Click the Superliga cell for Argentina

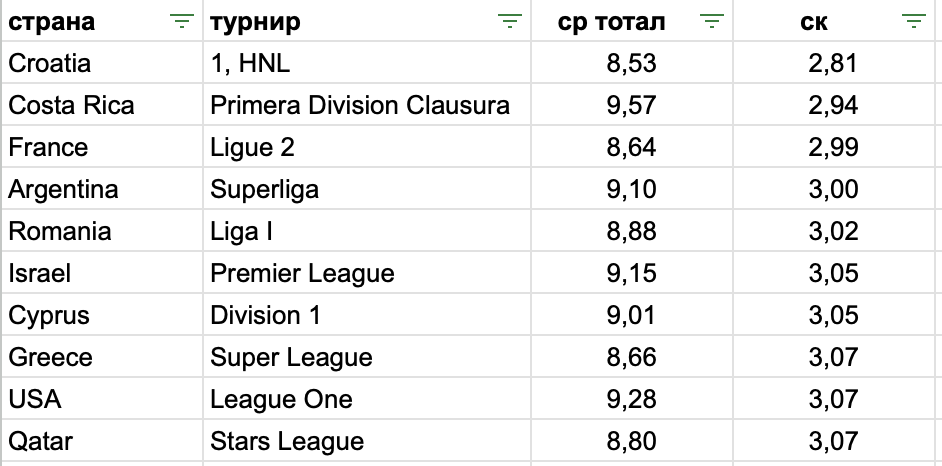click(x=367, y=189)
